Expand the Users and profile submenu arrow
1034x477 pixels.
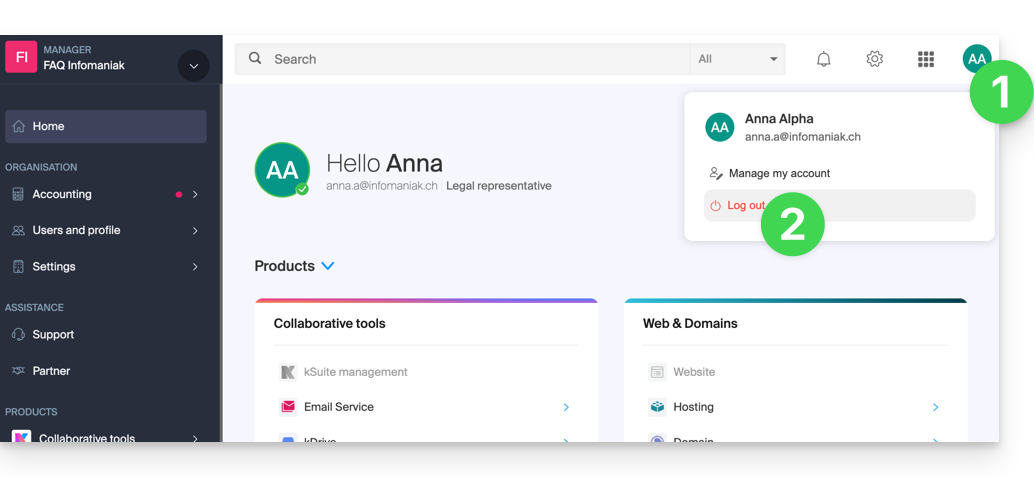(195, 230)
